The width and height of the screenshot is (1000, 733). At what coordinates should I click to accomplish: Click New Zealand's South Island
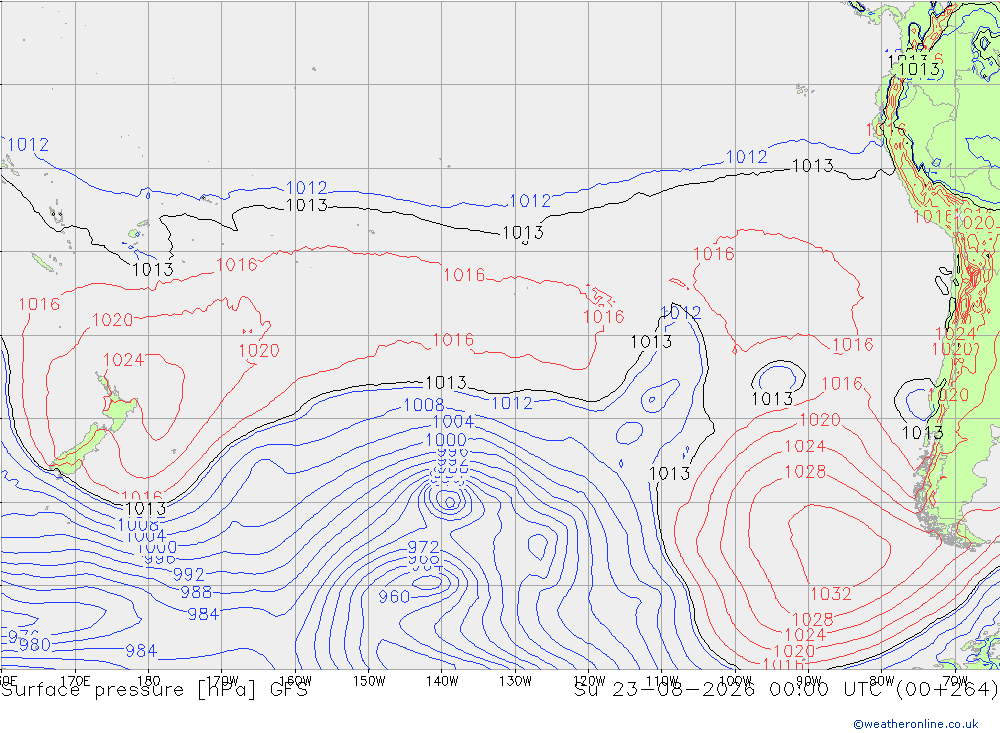(x=80, y=452)
